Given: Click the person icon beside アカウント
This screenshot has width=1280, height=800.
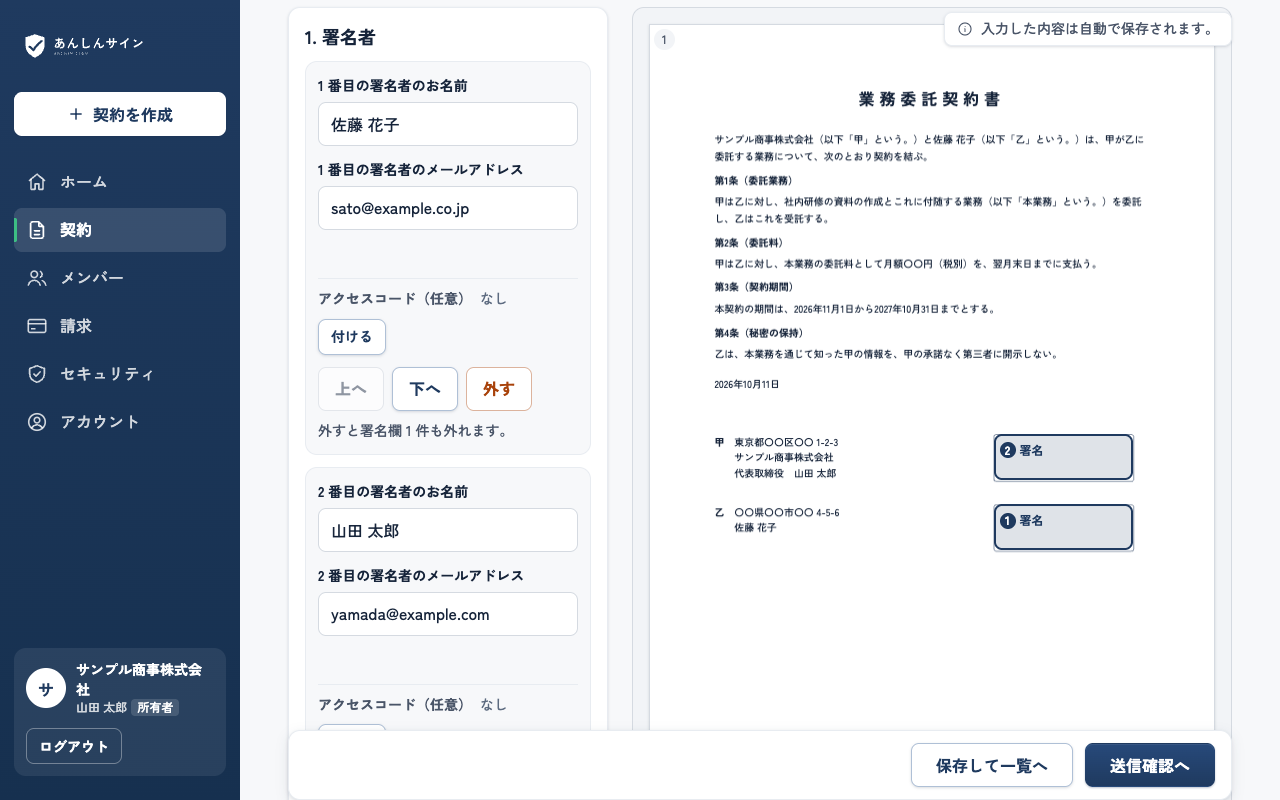Looking at the screenshot, I should pyautogui.click(x=37, y=422).
